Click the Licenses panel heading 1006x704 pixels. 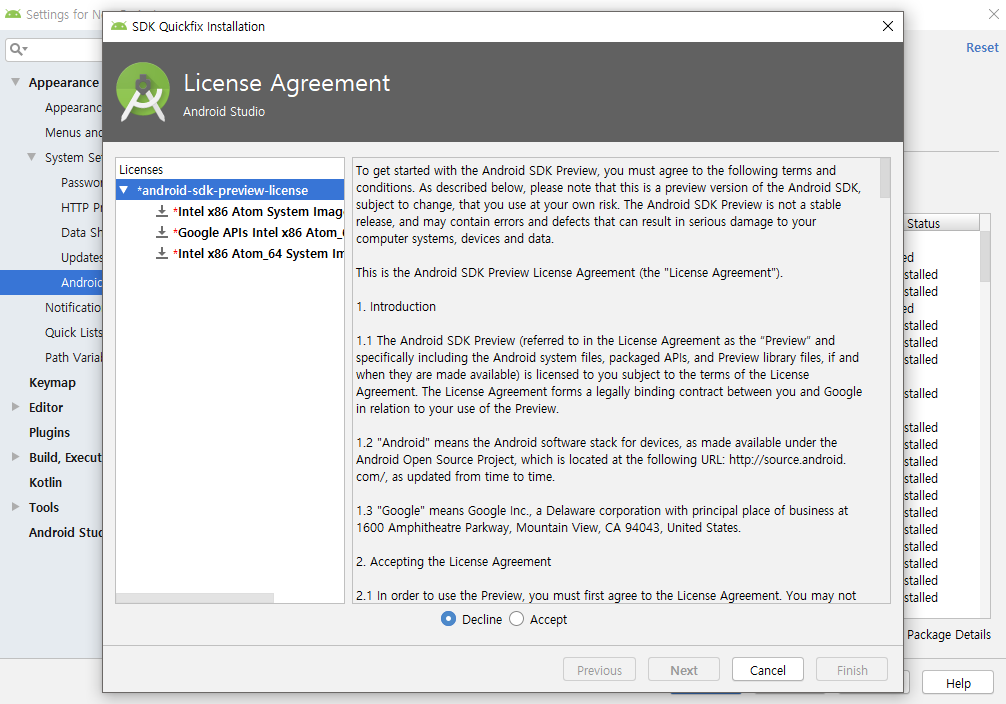141,169
